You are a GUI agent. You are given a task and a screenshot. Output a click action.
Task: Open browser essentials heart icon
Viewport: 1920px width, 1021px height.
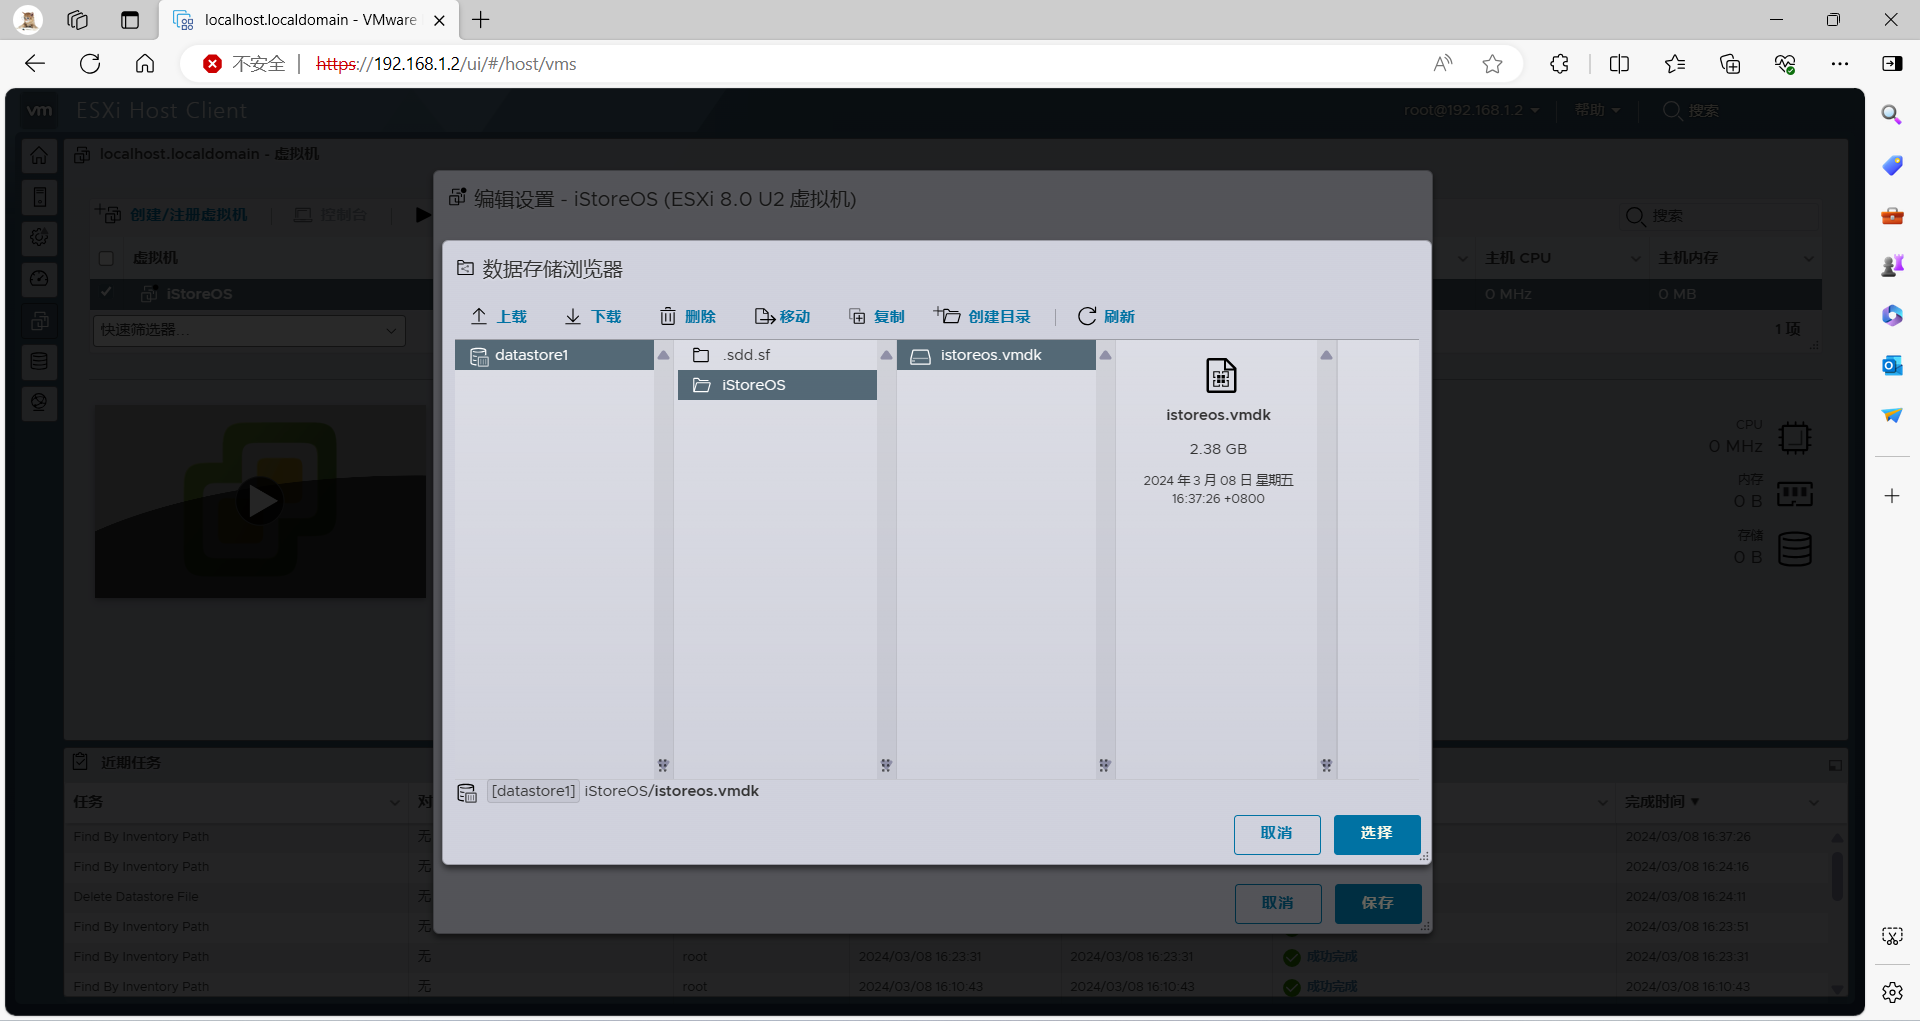click(1785, 64)
